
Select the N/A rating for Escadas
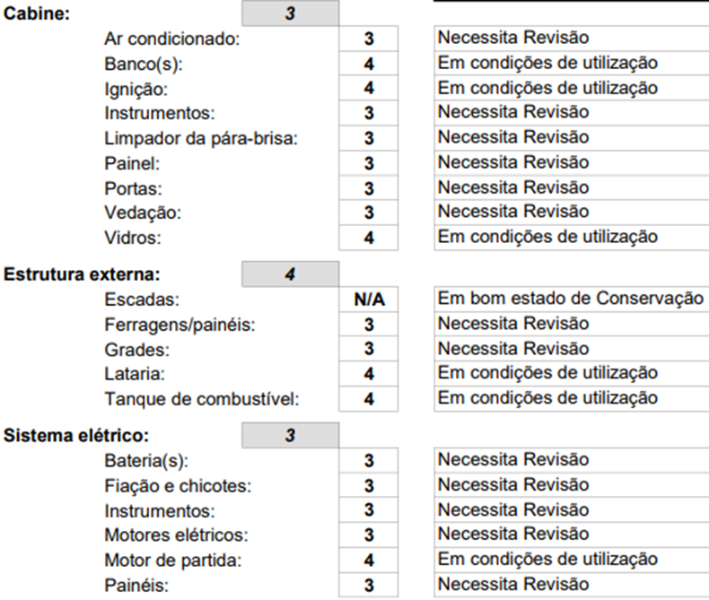369,299
